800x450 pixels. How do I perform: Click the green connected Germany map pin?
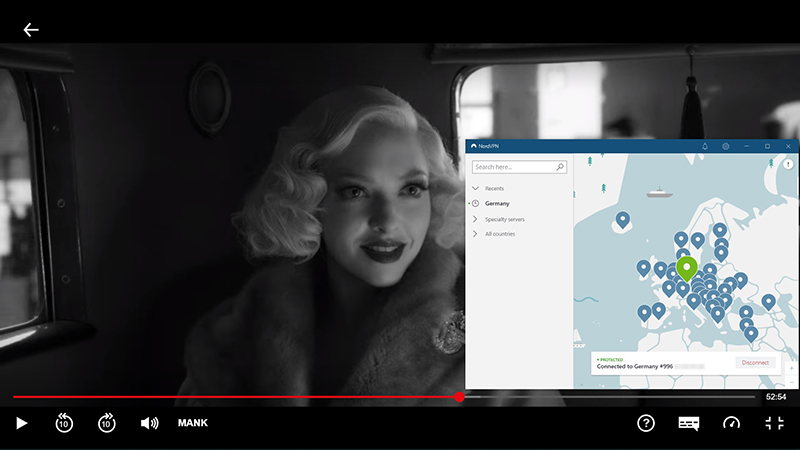click(x=687, y=268)
